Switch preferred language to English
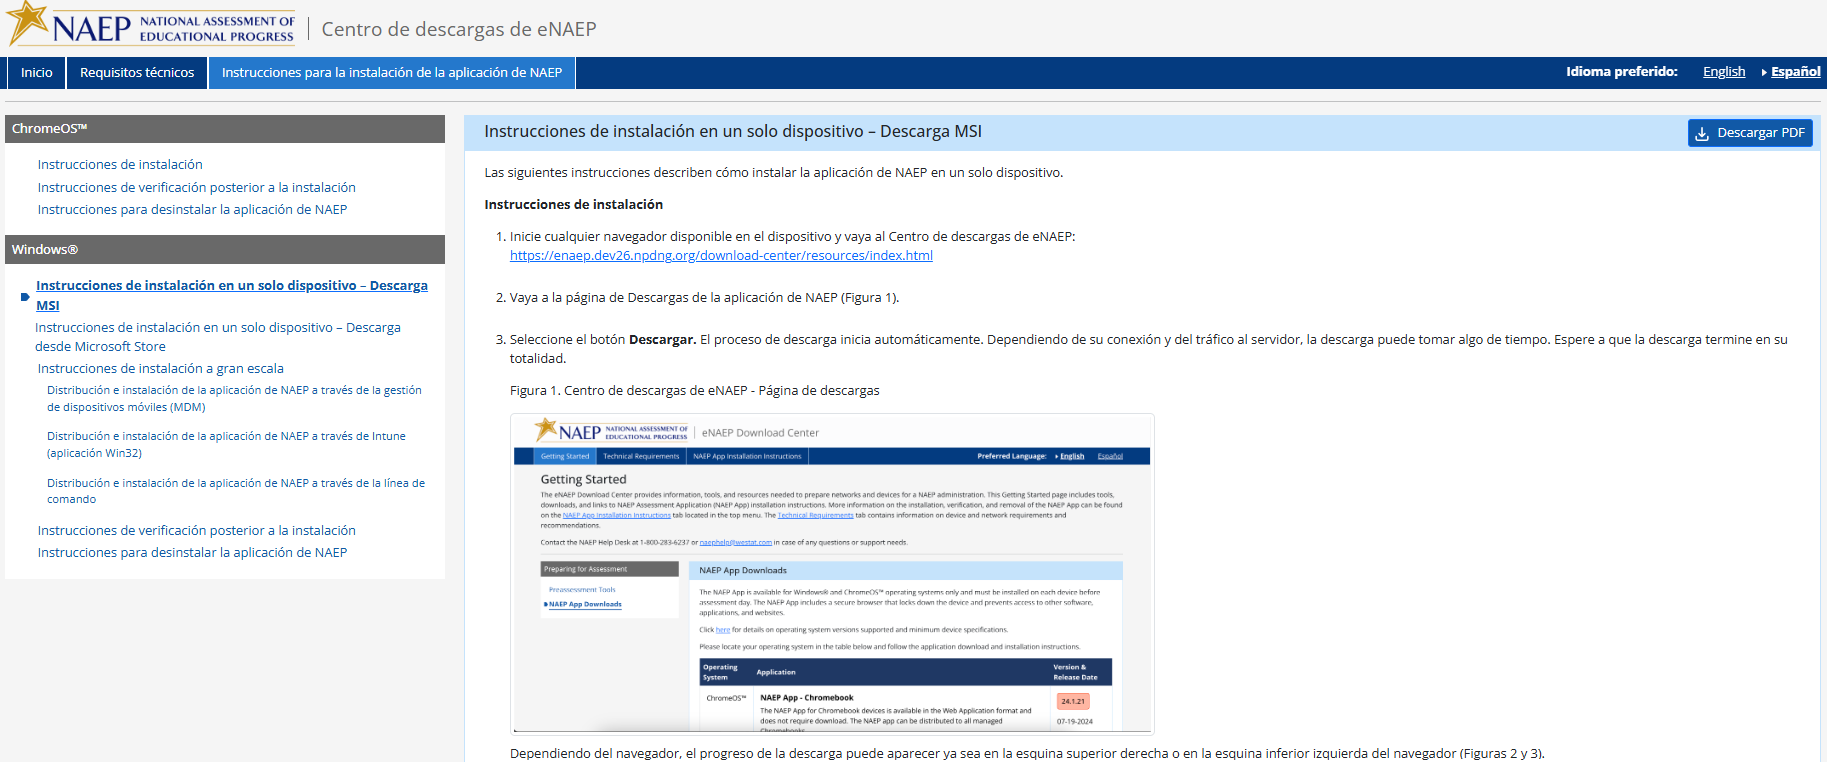The width and height of the screenshot is (1827, 762). click(x=1723, y=72)
